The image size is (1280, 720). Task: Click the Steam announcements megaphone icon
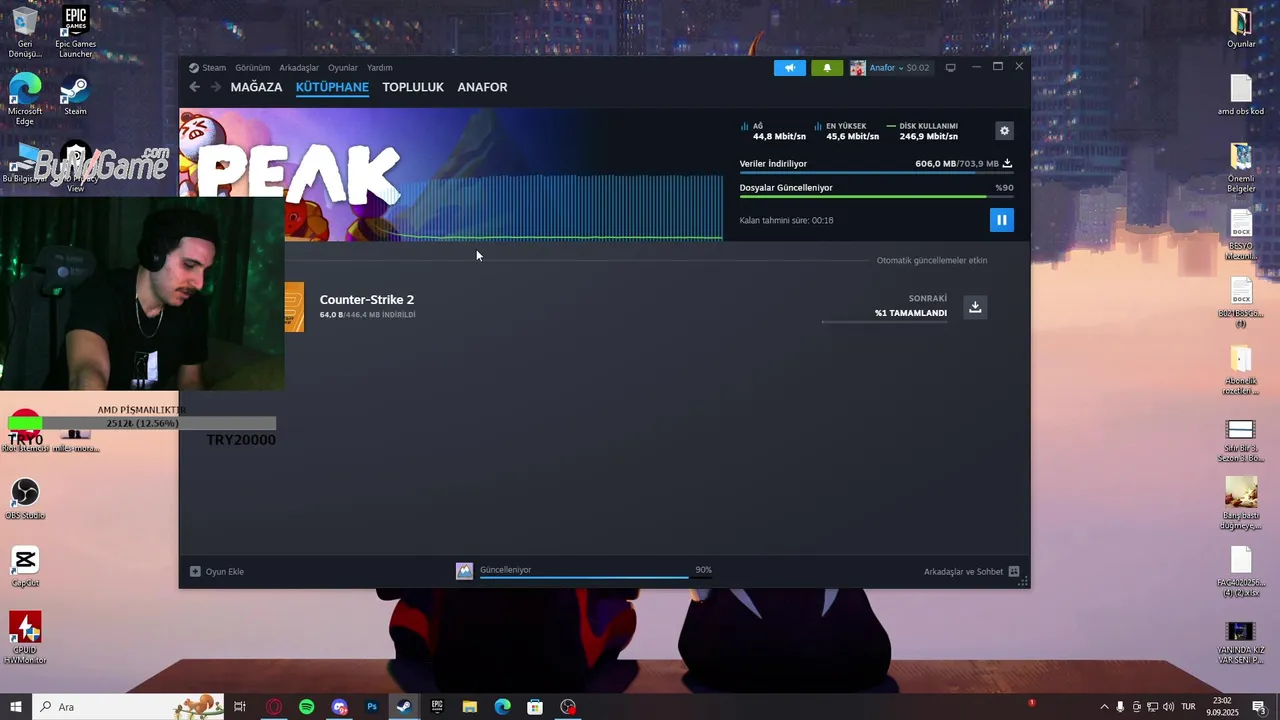(789, 68)
